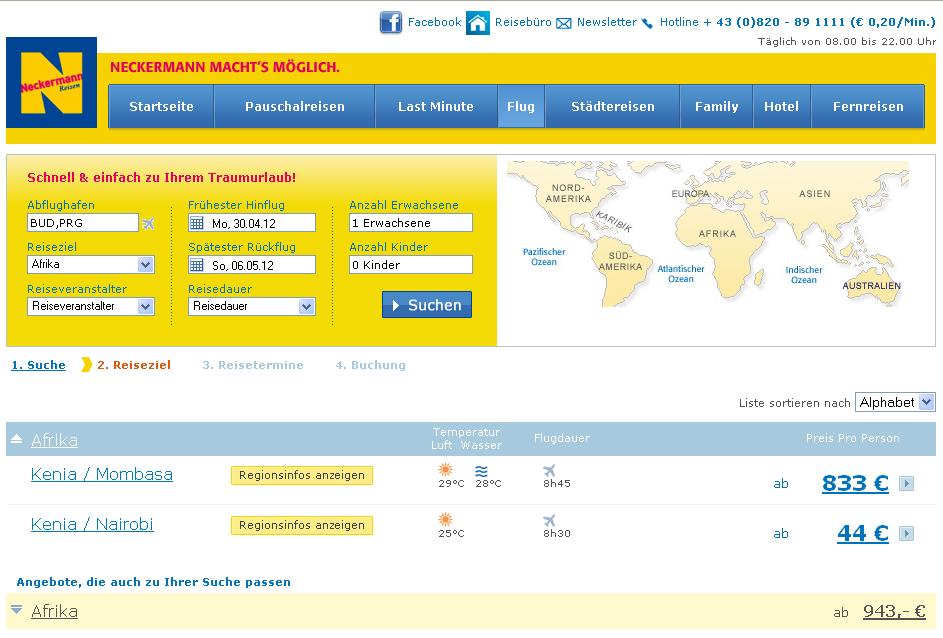This screenshot has width=943, height=638.
Task: Click the Facebook logo icon
Action: pos(391,22)
